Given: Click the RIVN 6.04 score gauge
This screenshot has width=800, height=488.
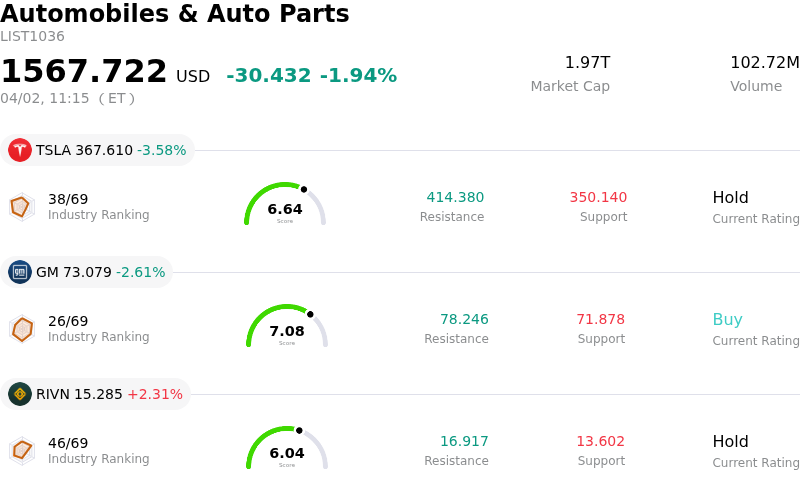Looking at the screenshot, I should point(287,449).
